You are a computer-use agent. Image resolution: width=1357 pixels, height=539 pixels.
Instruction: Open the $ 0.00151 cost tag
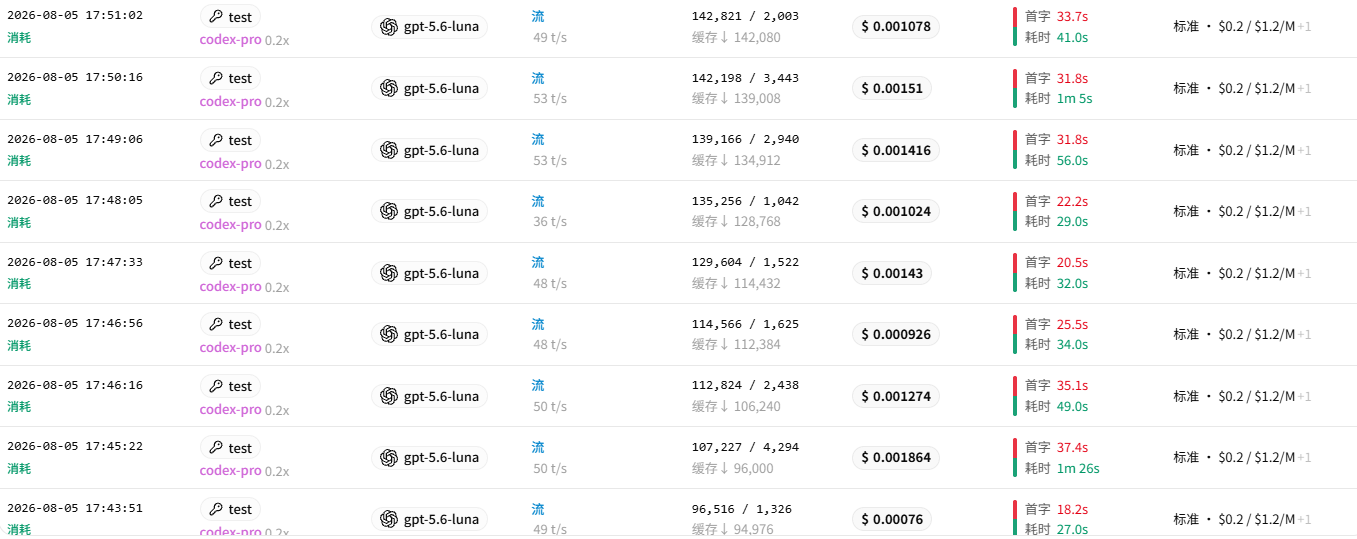click(x=892, y=88)
